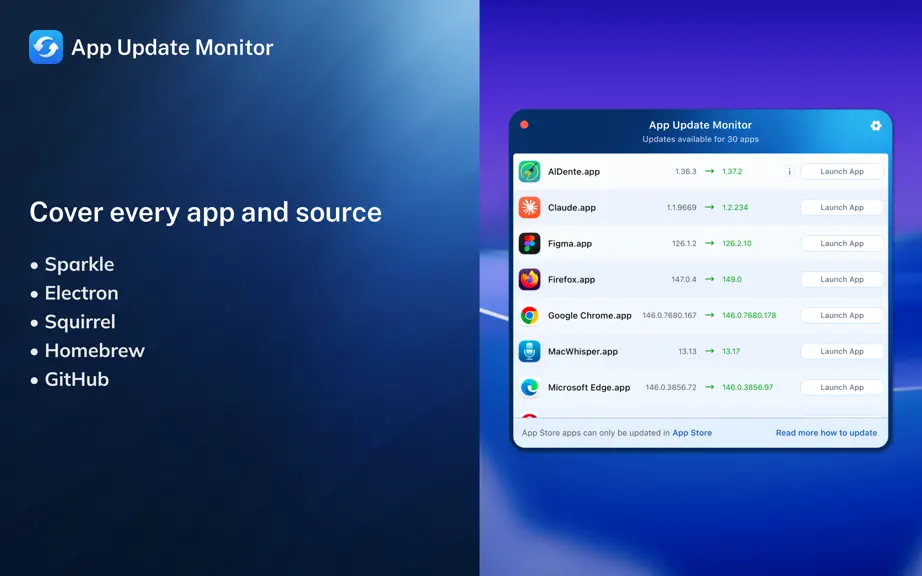
Task: Click the Google Chrome.app name text
Action: tap(590, 316)
